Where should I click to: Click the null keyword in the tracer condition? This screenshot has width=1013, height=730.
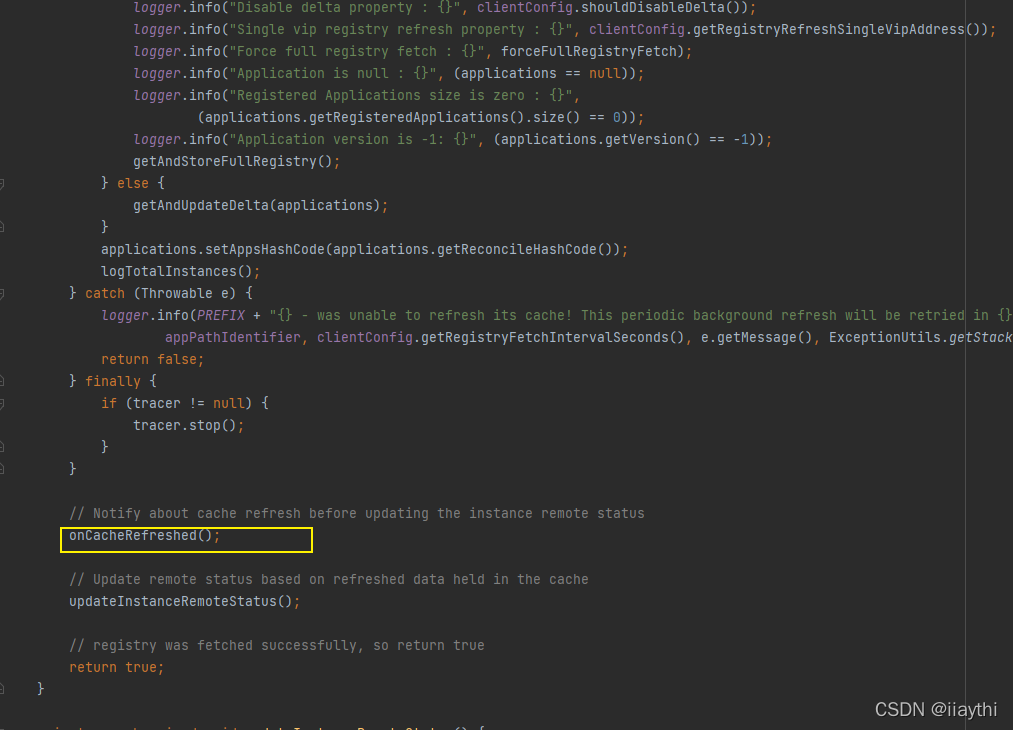[x=229, y=403]
